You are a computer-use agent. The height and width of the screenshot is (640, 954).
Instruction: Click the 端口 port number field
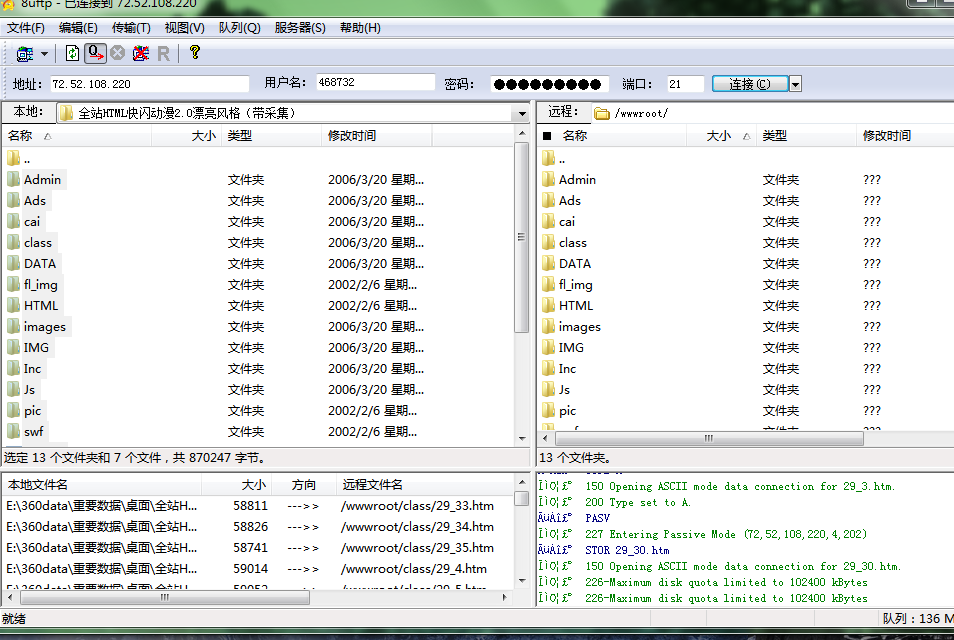point(685,84)
